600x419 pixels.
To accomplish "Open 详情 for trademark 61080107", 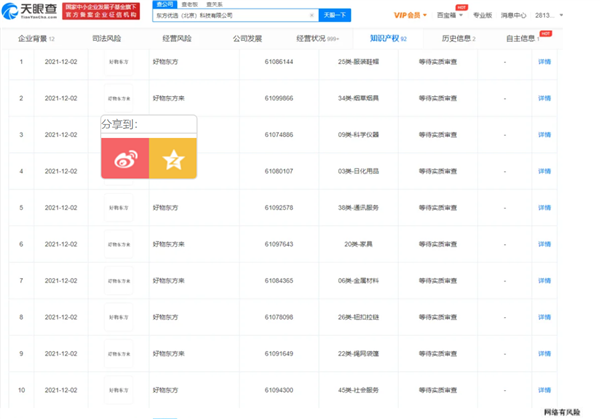I will point(544,171).
